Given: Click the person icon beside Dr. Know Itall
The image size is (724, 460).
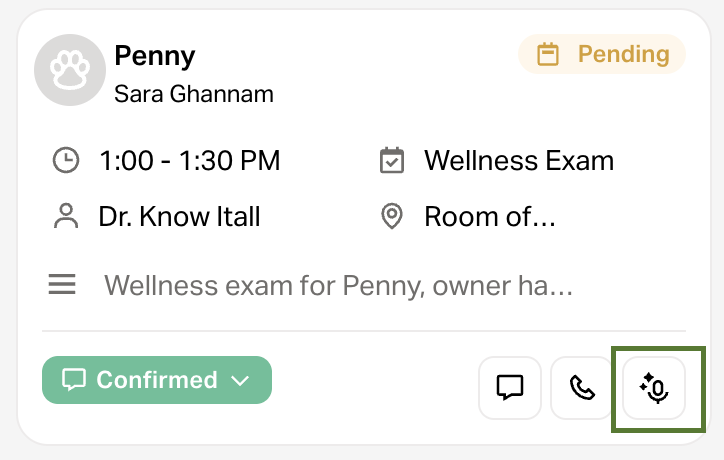Looking at the screenshot, I should tap(66, 215).
